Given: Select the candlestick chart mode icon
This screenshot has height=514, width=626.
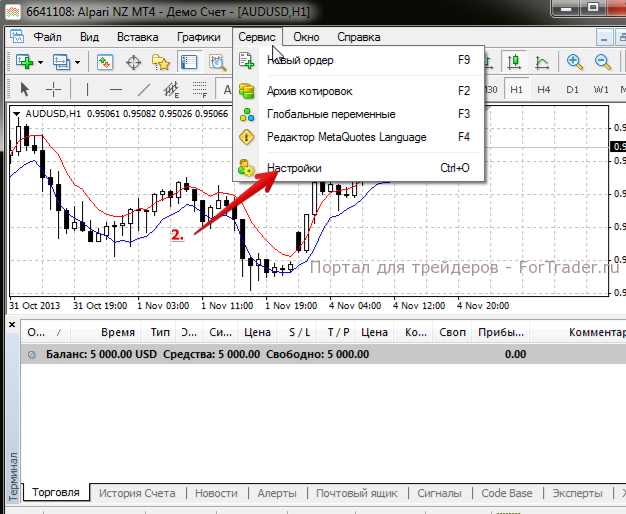Looking at the screenshot, I should tap(514, 62).
